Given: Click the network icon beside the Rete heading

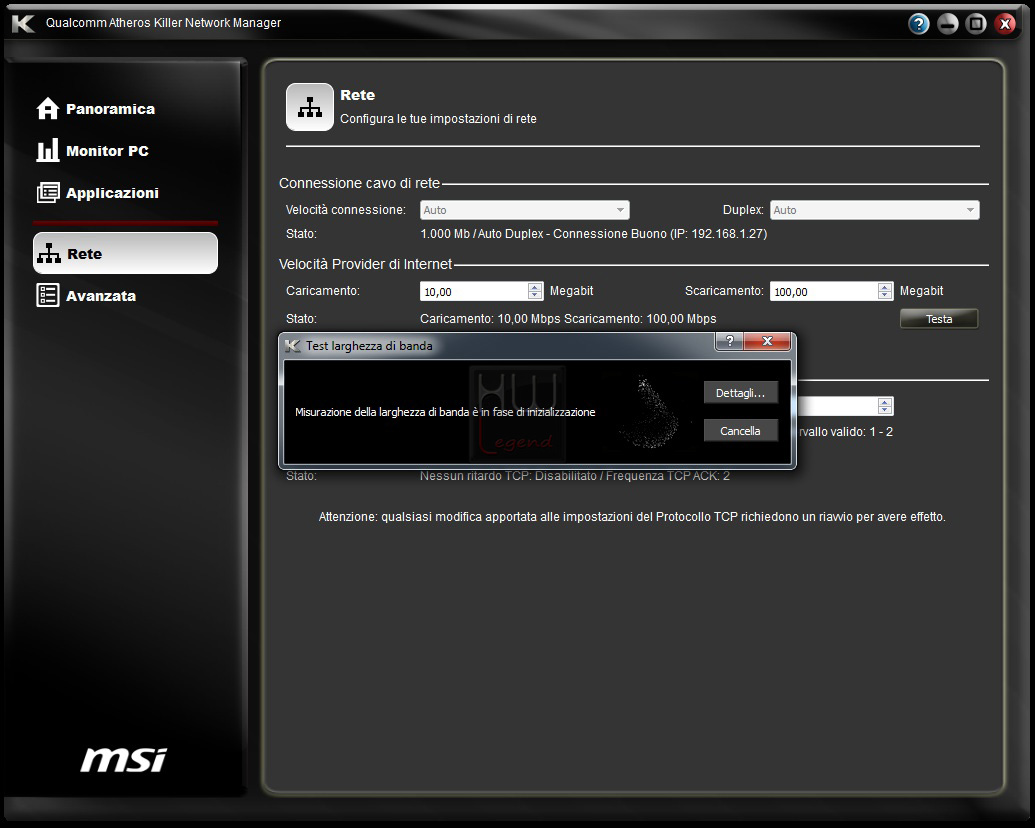Looking at the screenshot, I should point(310,107).
